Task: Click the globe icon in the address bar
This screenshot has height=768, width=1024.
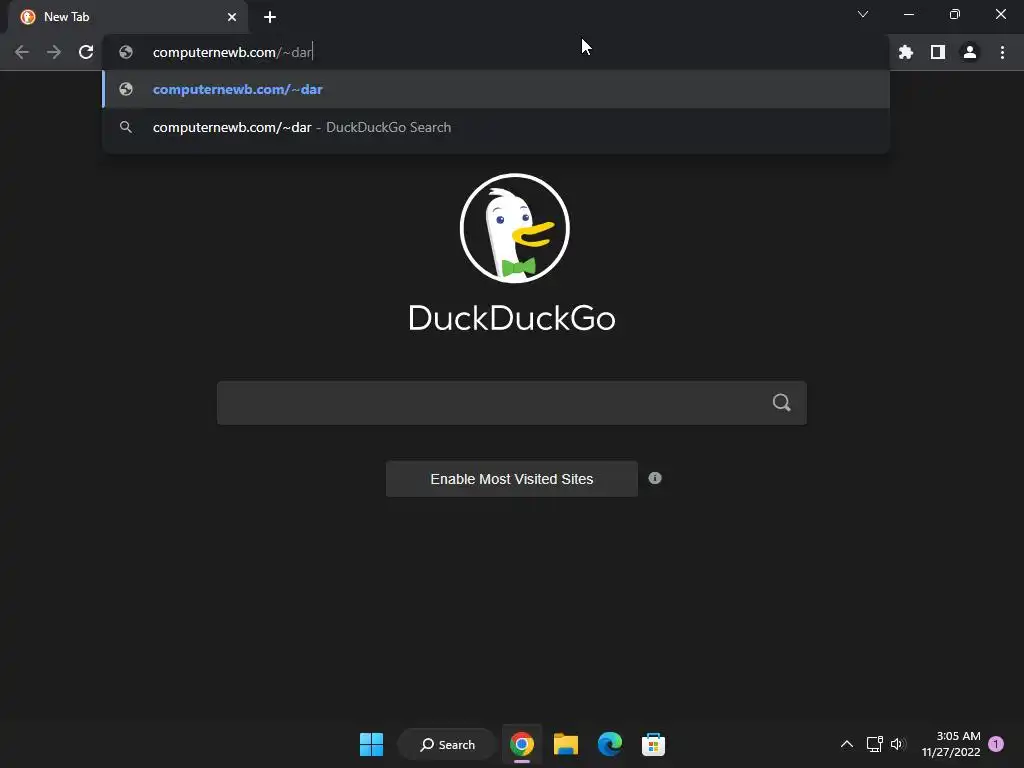Action: pos(126,52)
